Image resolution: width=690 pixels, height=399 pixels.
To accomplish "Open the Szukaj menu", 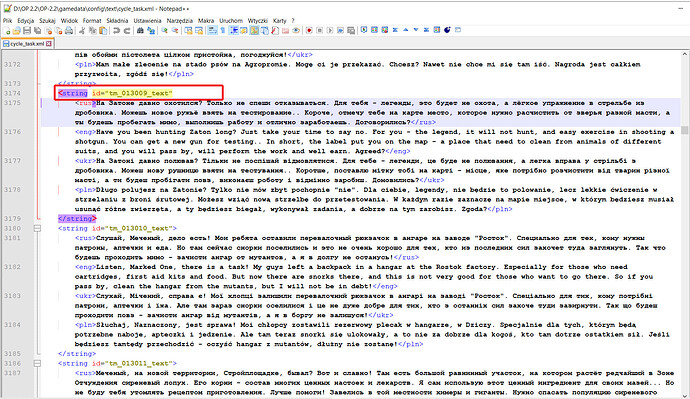I will coord(47,21).
